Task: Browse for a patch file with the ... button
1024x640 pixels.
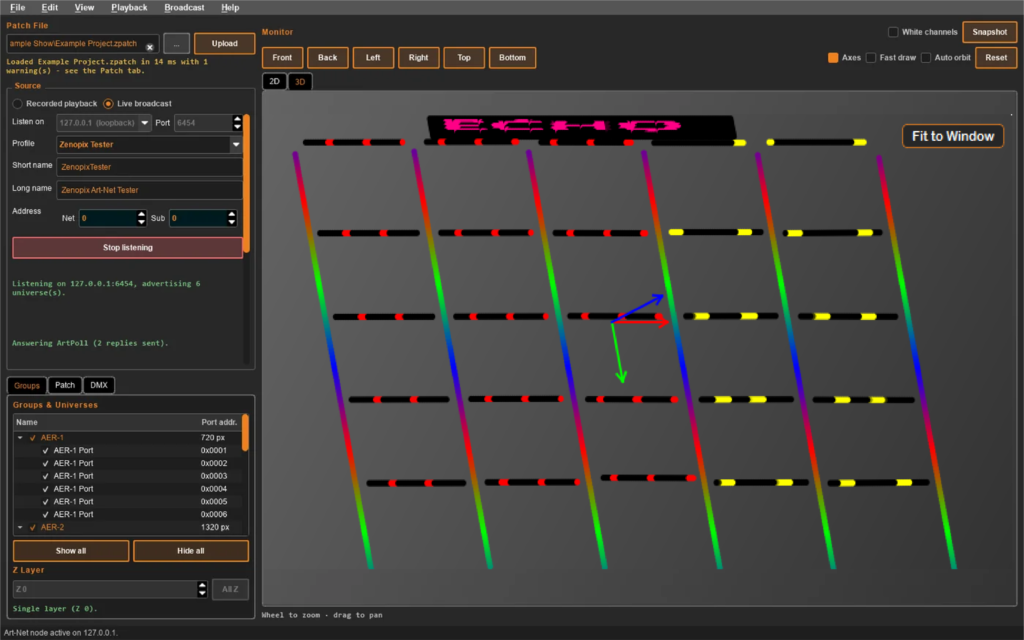Action: click(176, 43)
